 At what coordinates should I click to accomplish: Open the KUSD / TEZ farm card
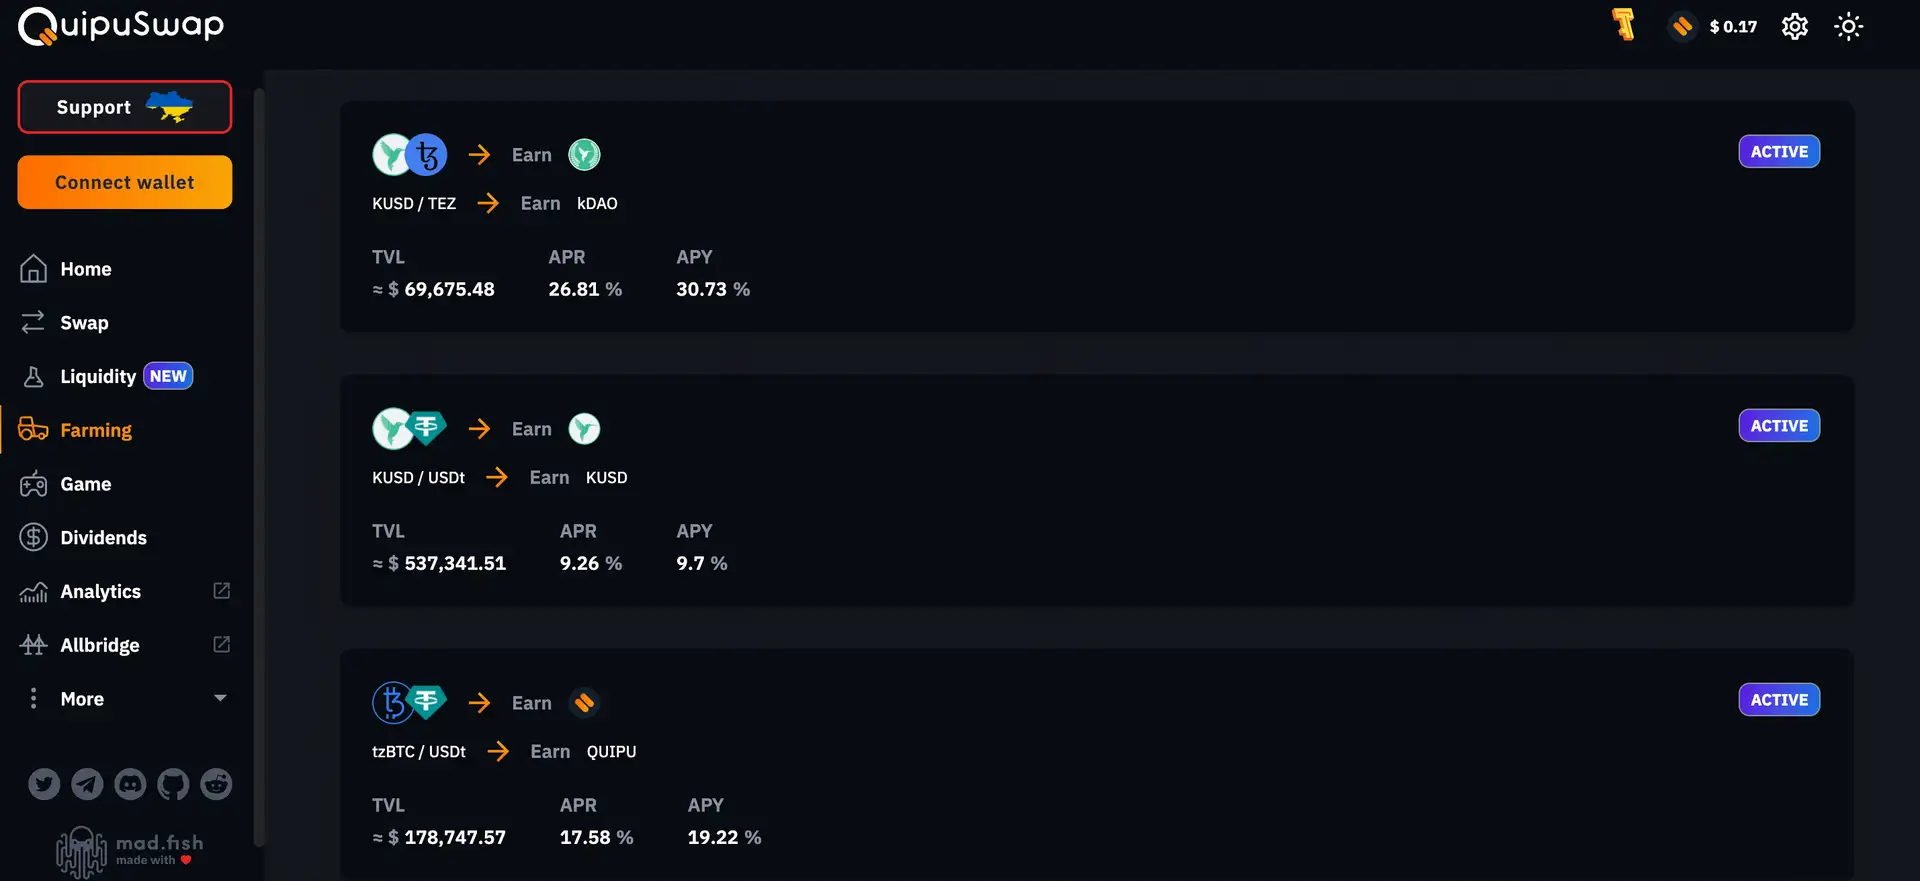[1096, 216]
